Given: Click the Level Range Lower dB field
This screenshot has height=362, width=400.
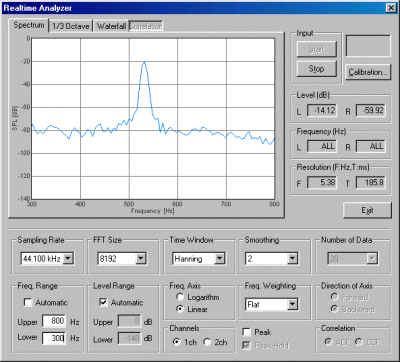Looking at the screenshot, I should tap(130, 338).
